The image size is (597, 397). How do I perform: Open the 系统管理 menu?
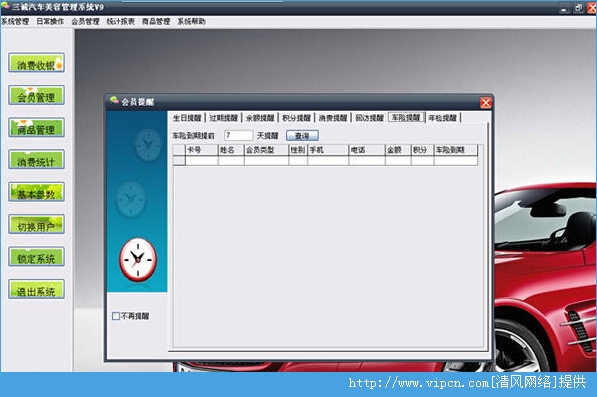[15, 21]
